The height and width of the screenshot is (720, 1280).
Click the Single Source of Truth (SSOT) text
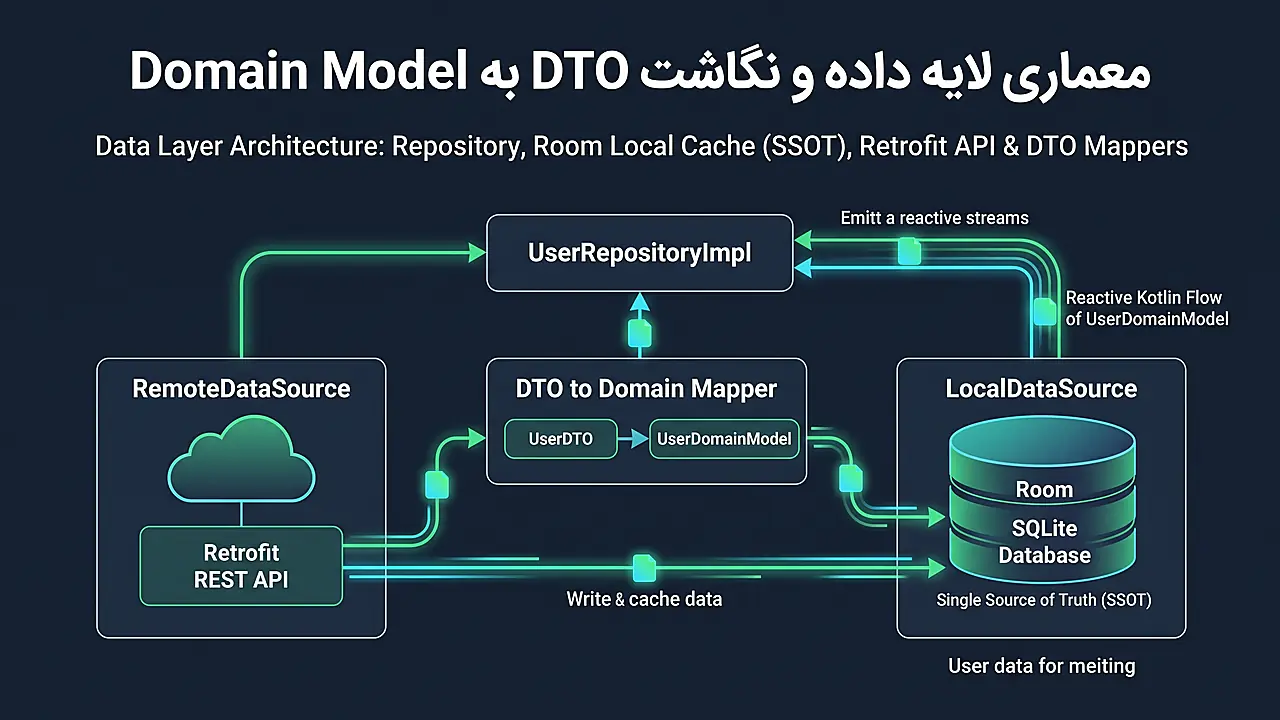point(1044,601)
